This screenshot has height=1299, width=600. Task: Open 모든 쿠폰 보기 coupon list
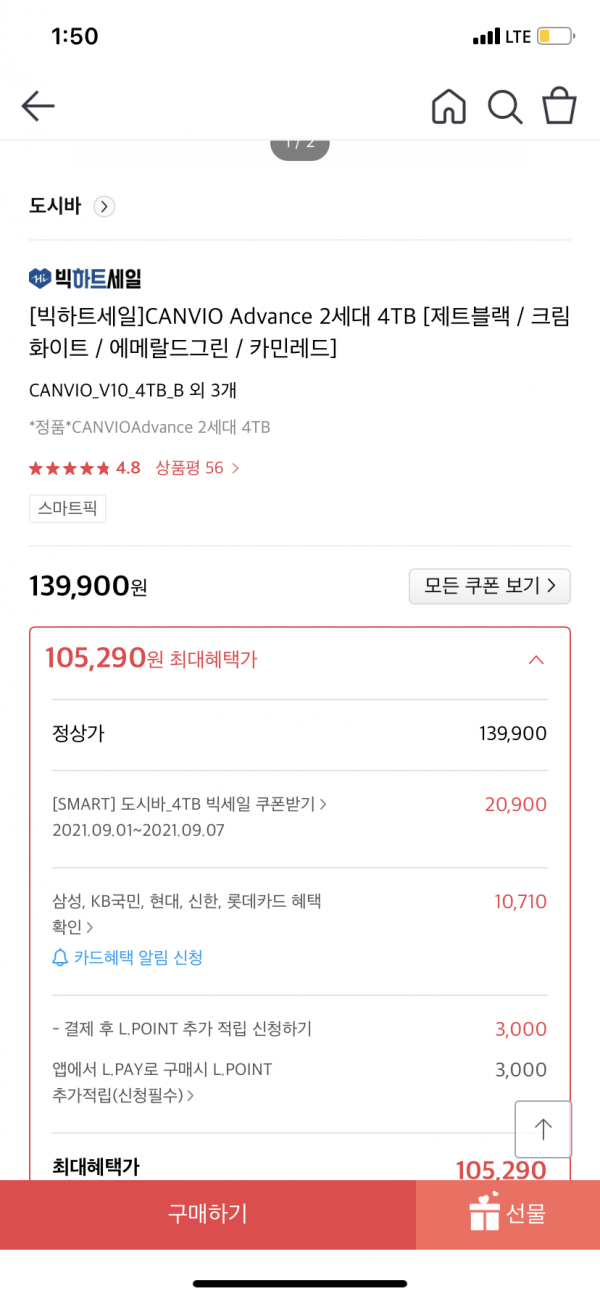(x=490, y=586)
